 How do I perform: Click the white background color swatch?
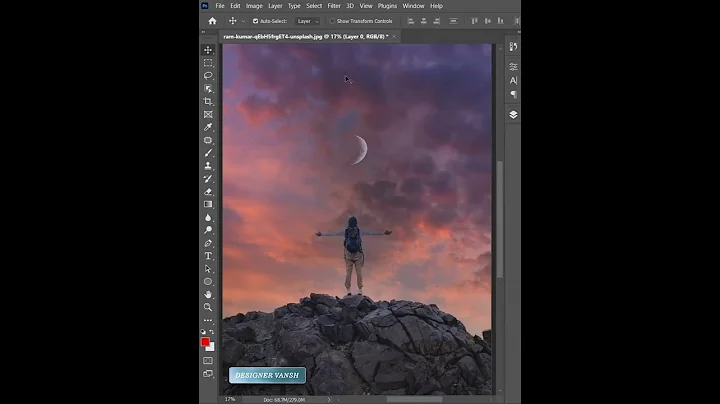pos(211,348)
